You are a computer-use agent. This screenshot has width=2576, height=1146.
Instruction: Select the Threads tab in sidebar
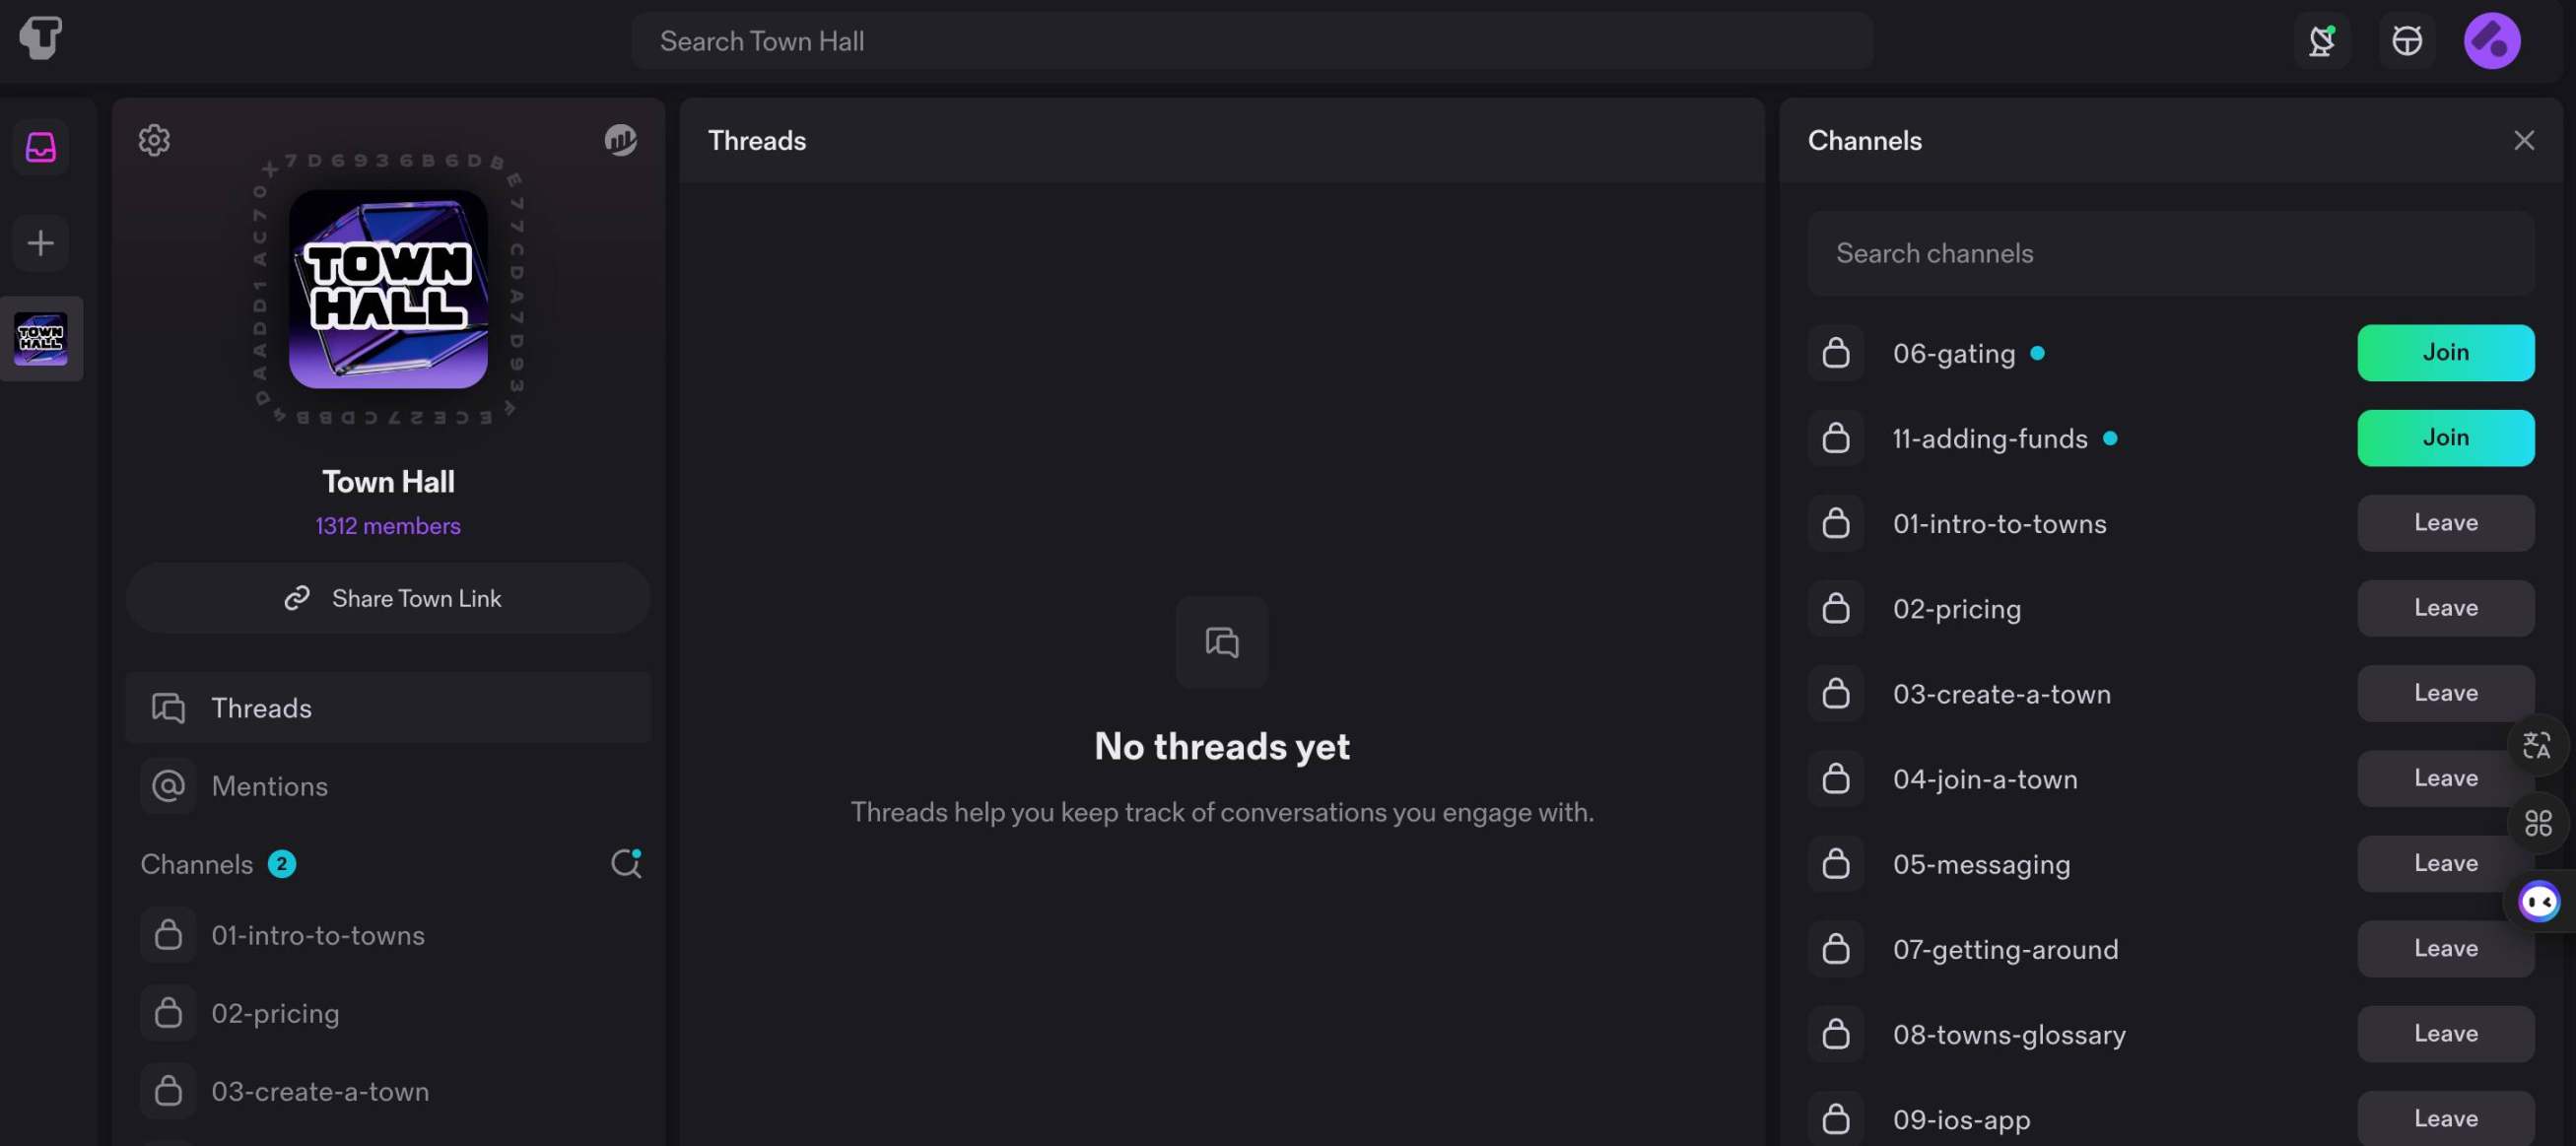[389, 708]
